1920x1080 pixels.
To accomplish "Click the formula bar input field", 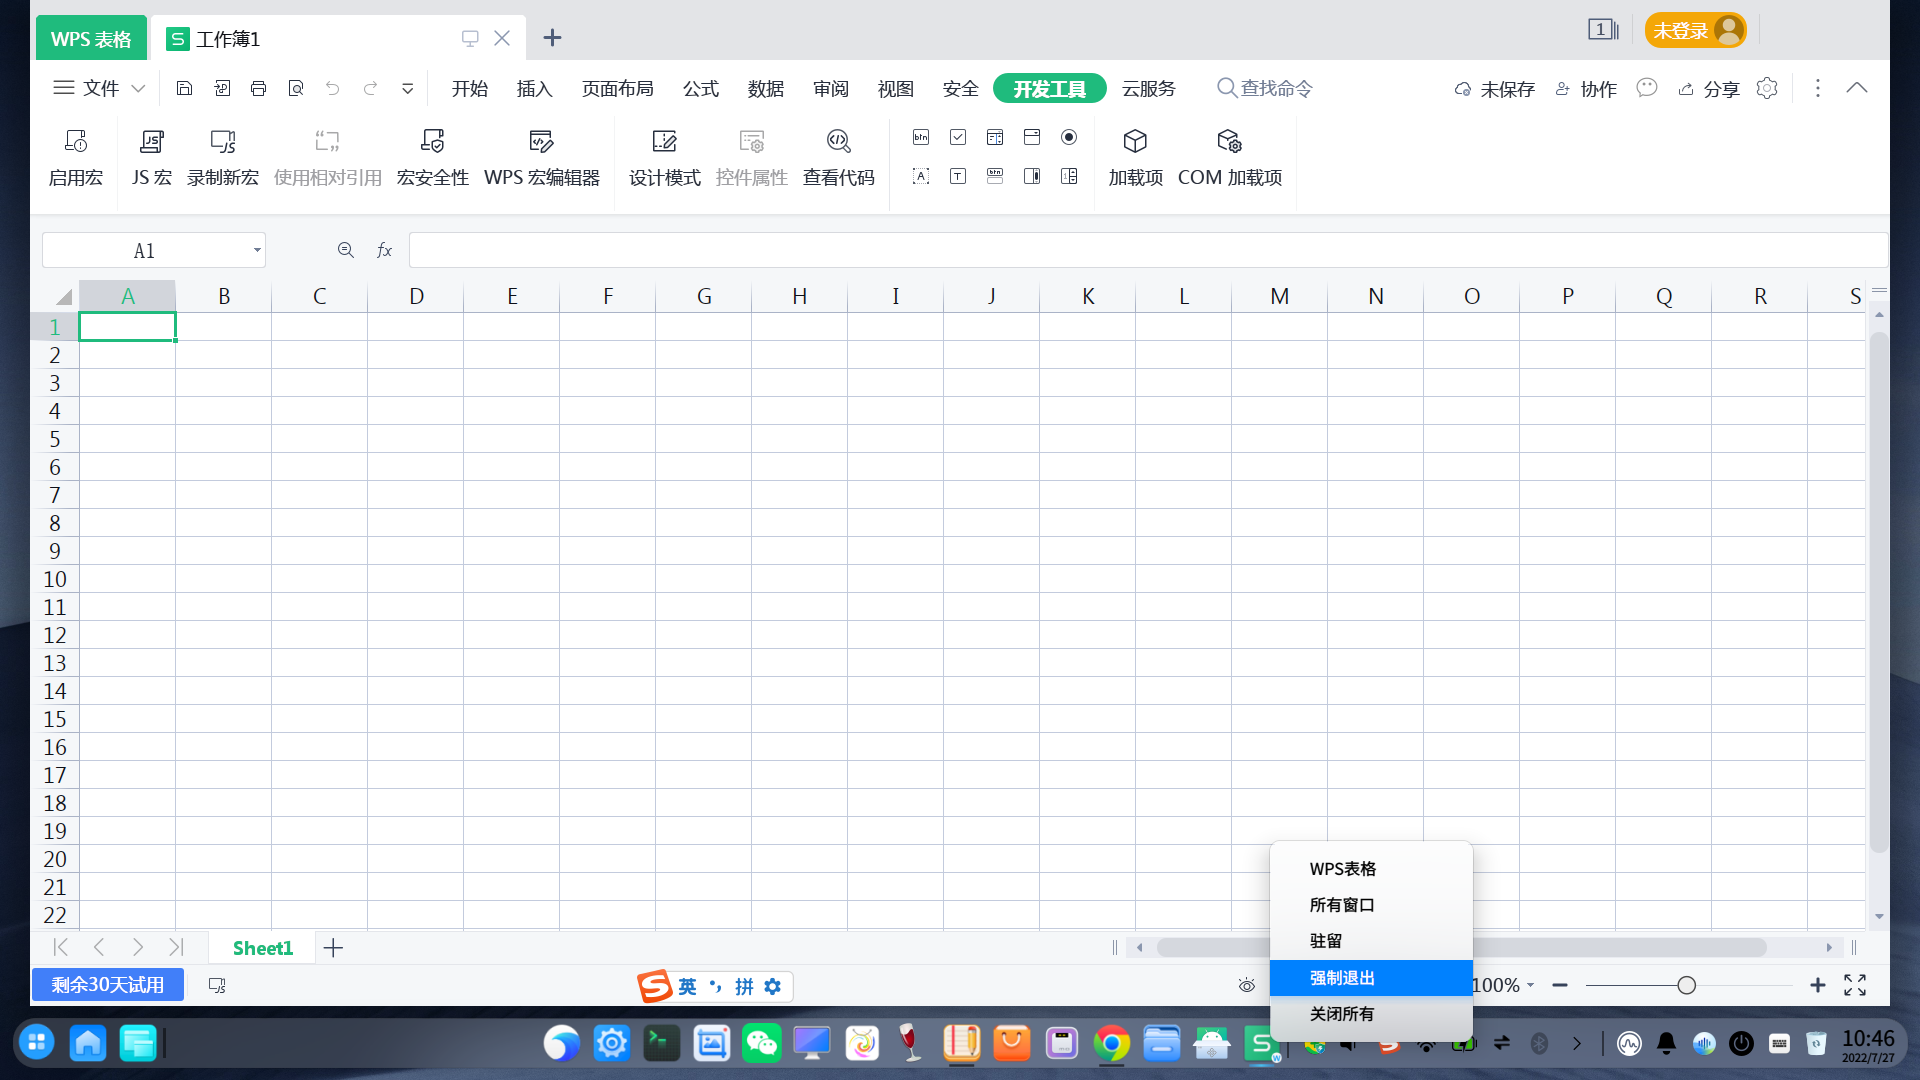I will pos(1000,250).
